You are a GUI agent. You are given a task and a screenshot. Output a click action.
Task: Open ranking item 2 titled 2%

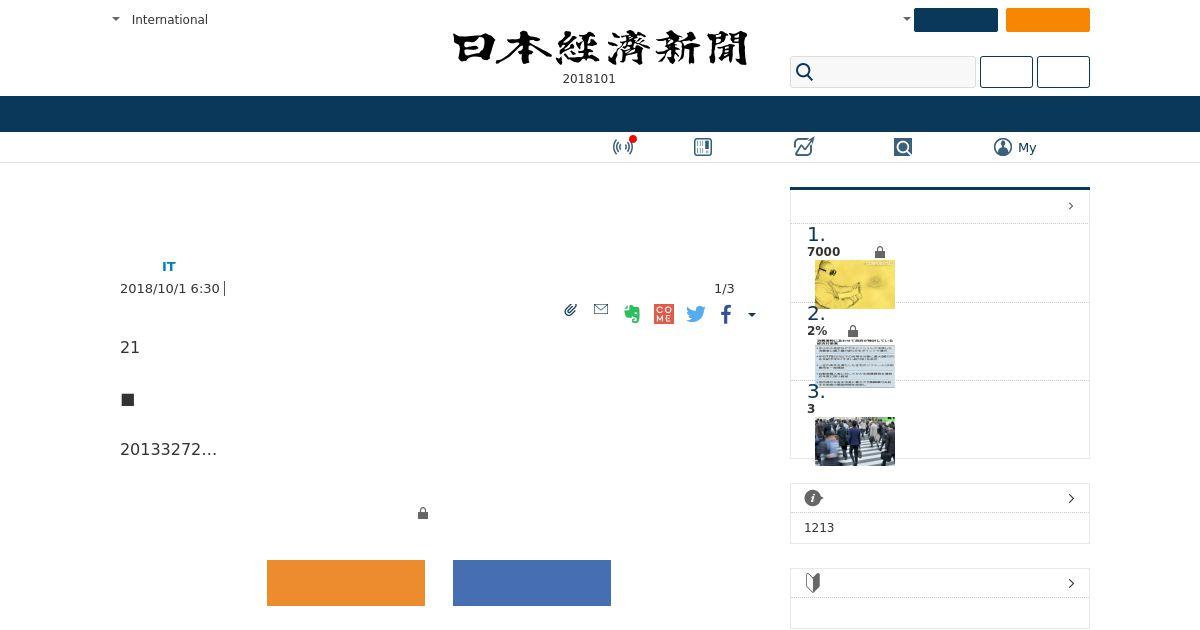tap(817, 331)
